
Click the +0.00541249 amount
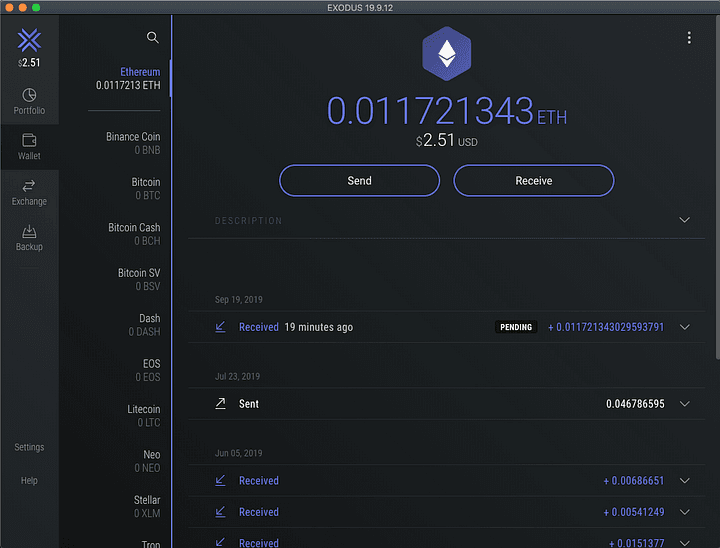click(x=634, y=512)
